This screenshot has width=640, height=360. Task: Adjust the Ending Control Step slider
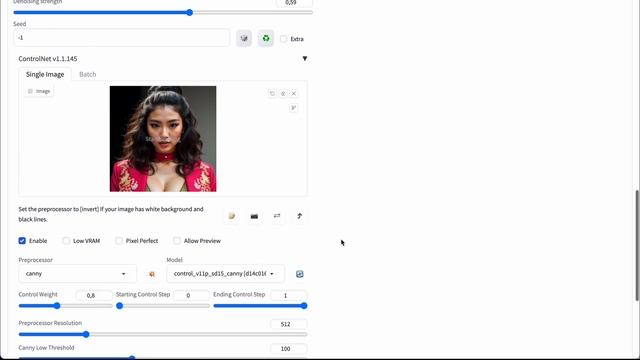click(260, 306)
